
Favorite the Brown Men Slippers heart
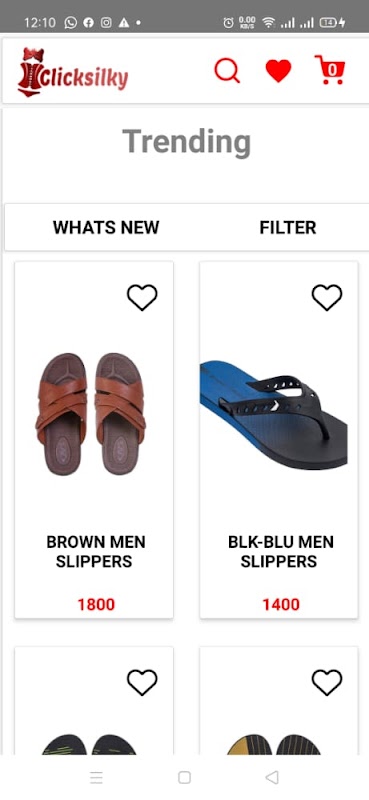coord(142,297)
